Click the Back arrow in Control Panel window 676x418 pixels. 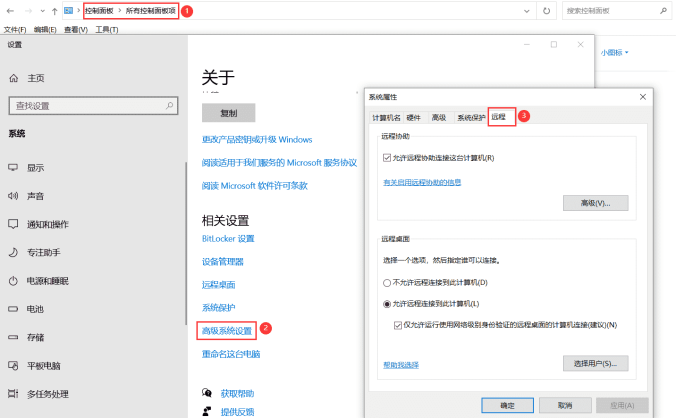tap(10, 11)
